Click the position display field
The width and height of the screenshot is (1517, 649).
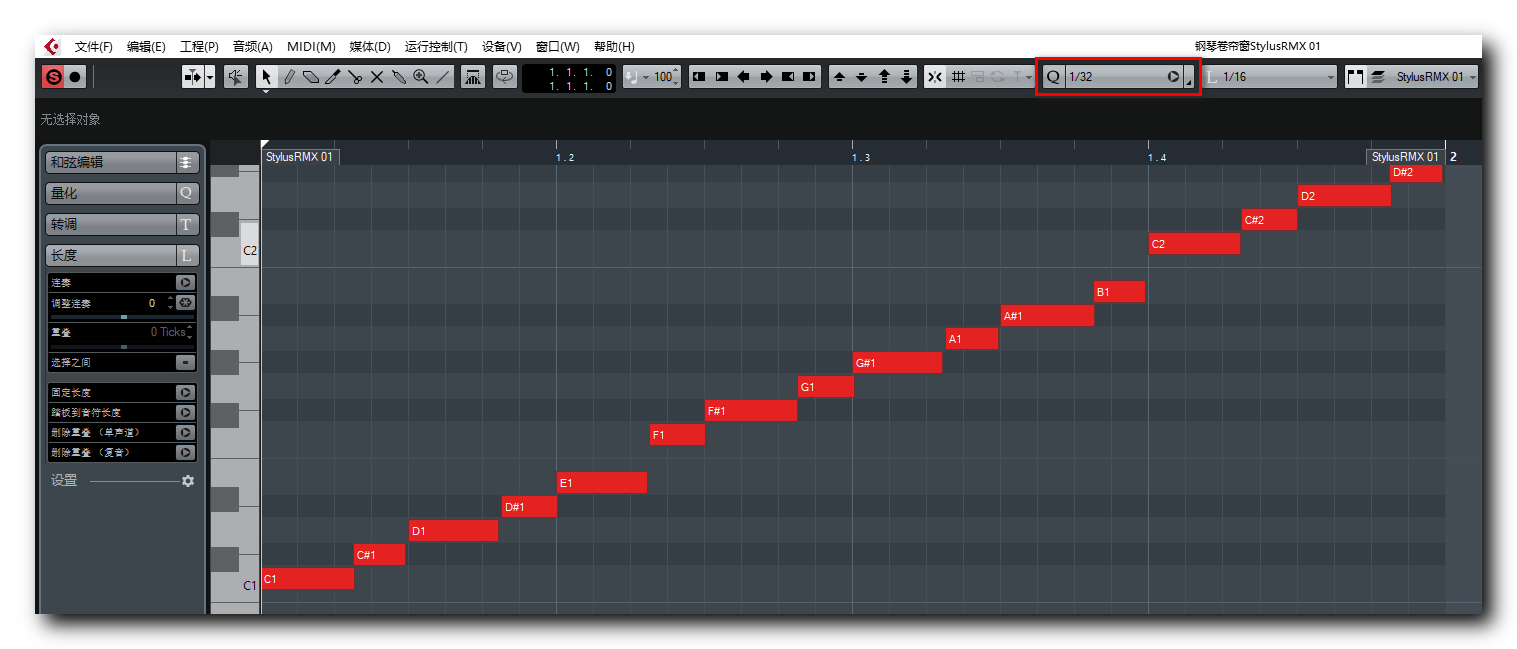point(569,78)
